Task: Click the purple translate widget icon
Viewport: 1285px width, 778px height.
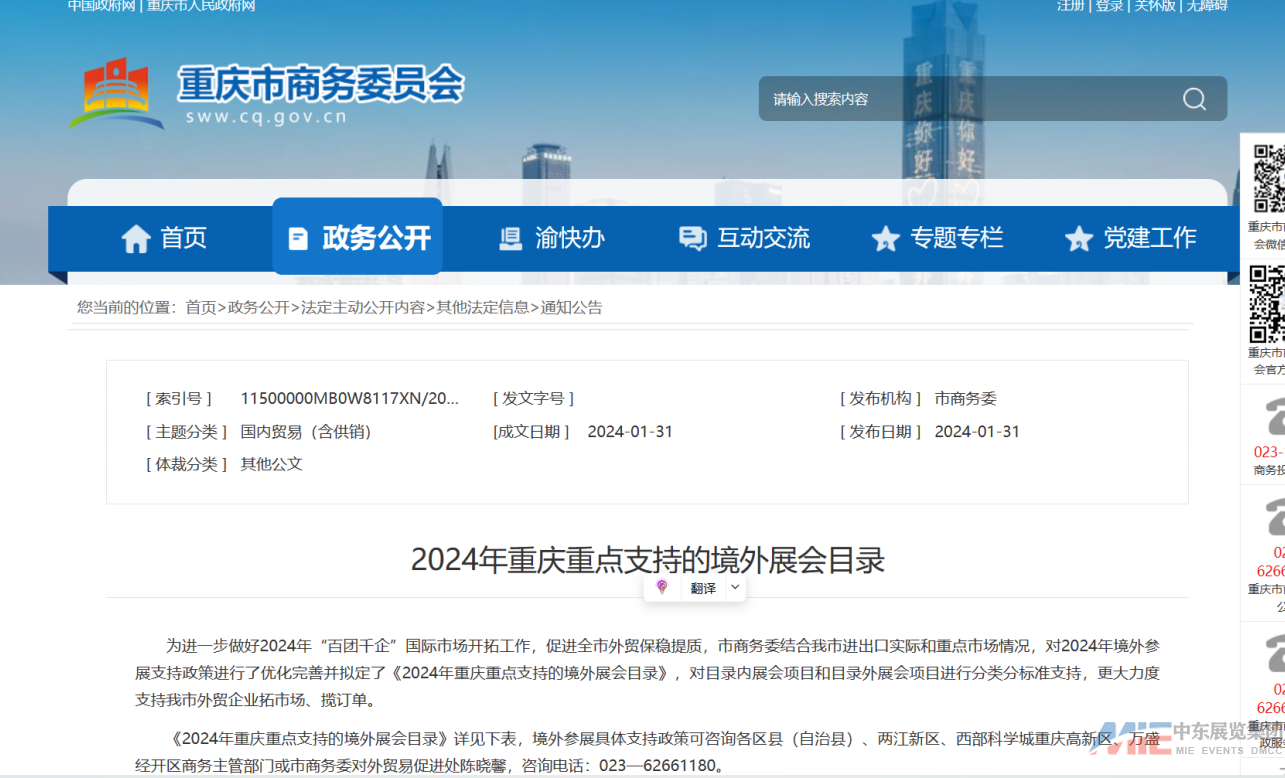Action: 662,587
